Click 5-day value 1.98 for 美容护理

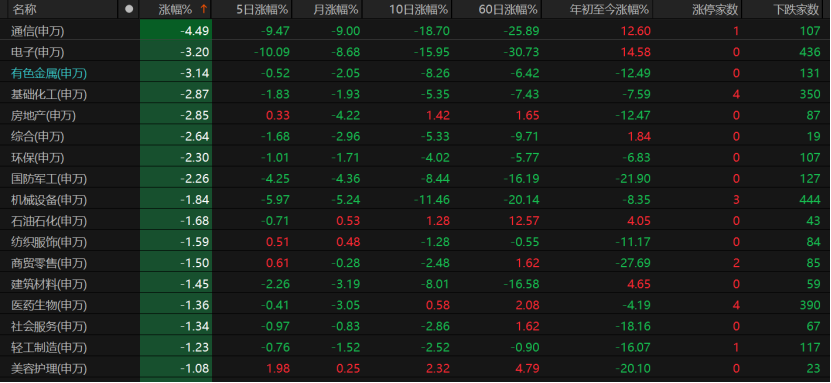(278, 369)
